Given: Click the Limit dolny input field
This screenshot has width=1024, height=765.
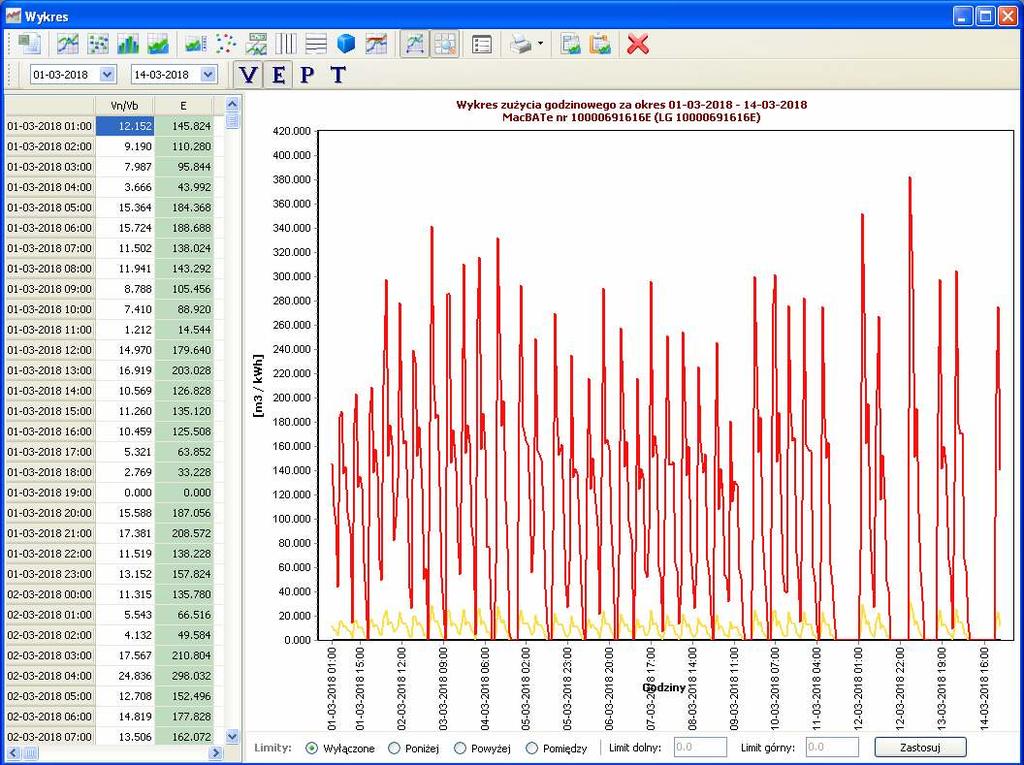Looking at the screenshot, I should (x=700, y=747).
